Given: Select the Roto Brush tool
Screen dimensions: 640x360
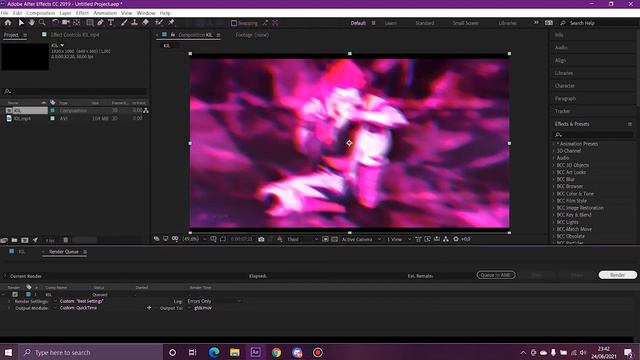Looking at the screenshot, I should coord(159,23).
